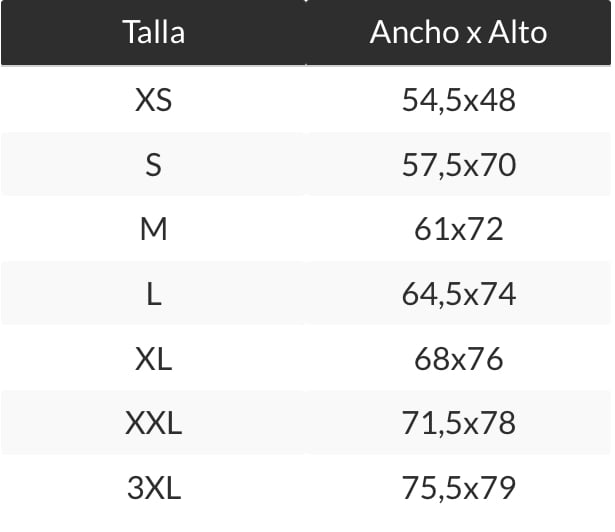Pick the M size cell
The width and height of the screenshot is (615, 532).
pos(153,229)
